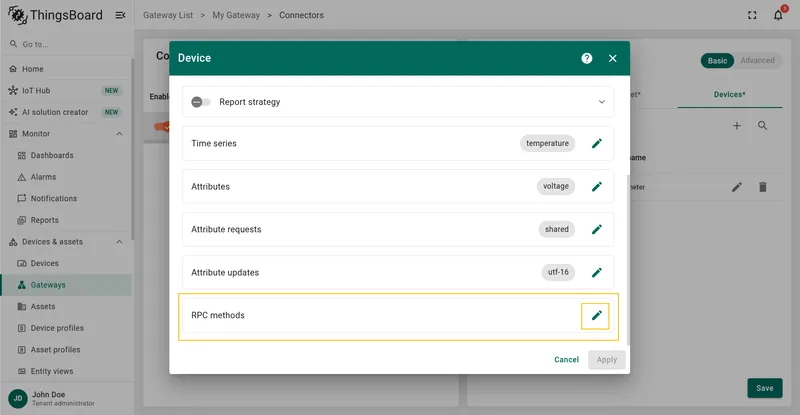Click the temperature chip

tap(547, 143)
